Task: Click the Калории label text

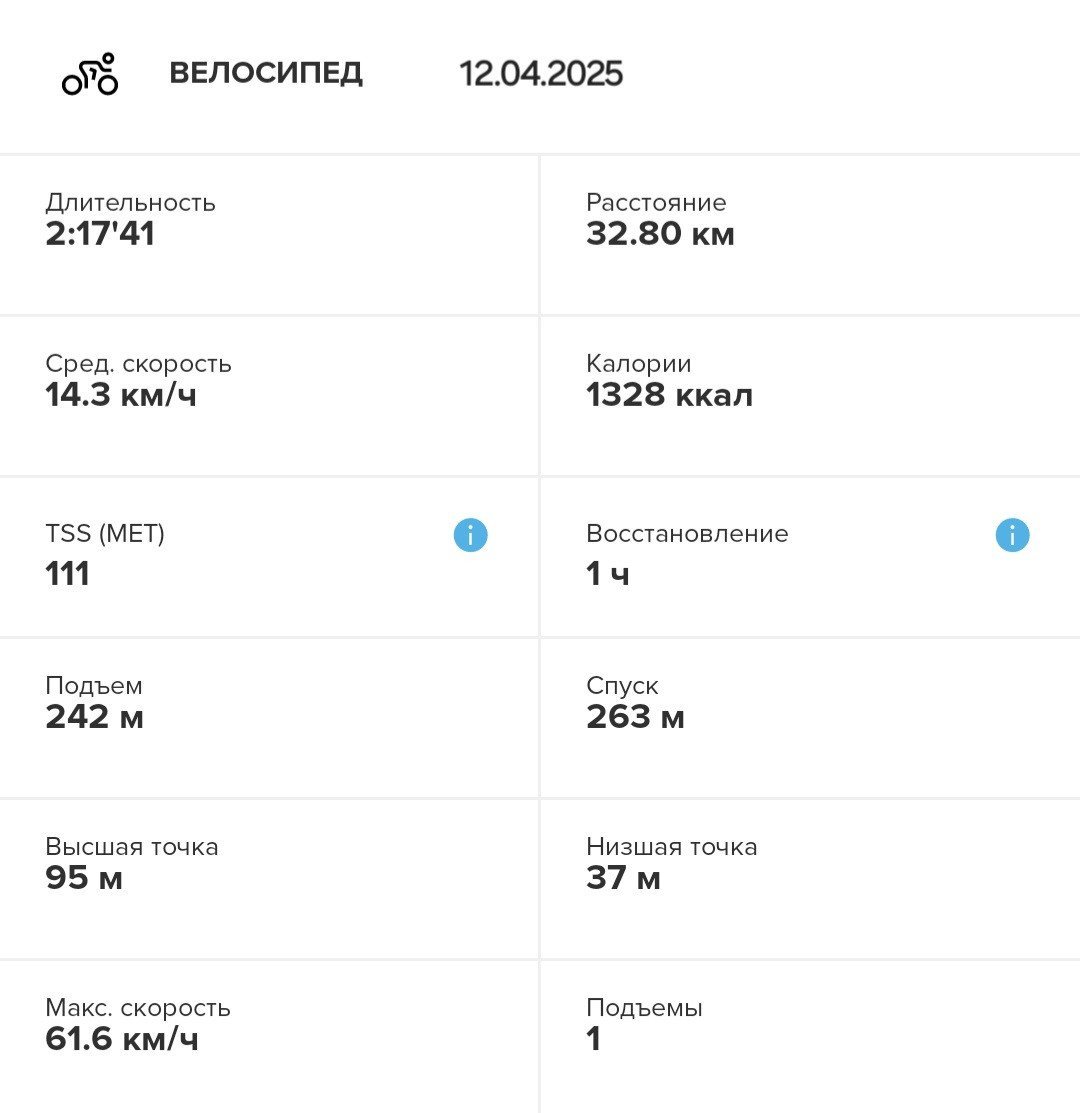Action: (x=639, y=363)
